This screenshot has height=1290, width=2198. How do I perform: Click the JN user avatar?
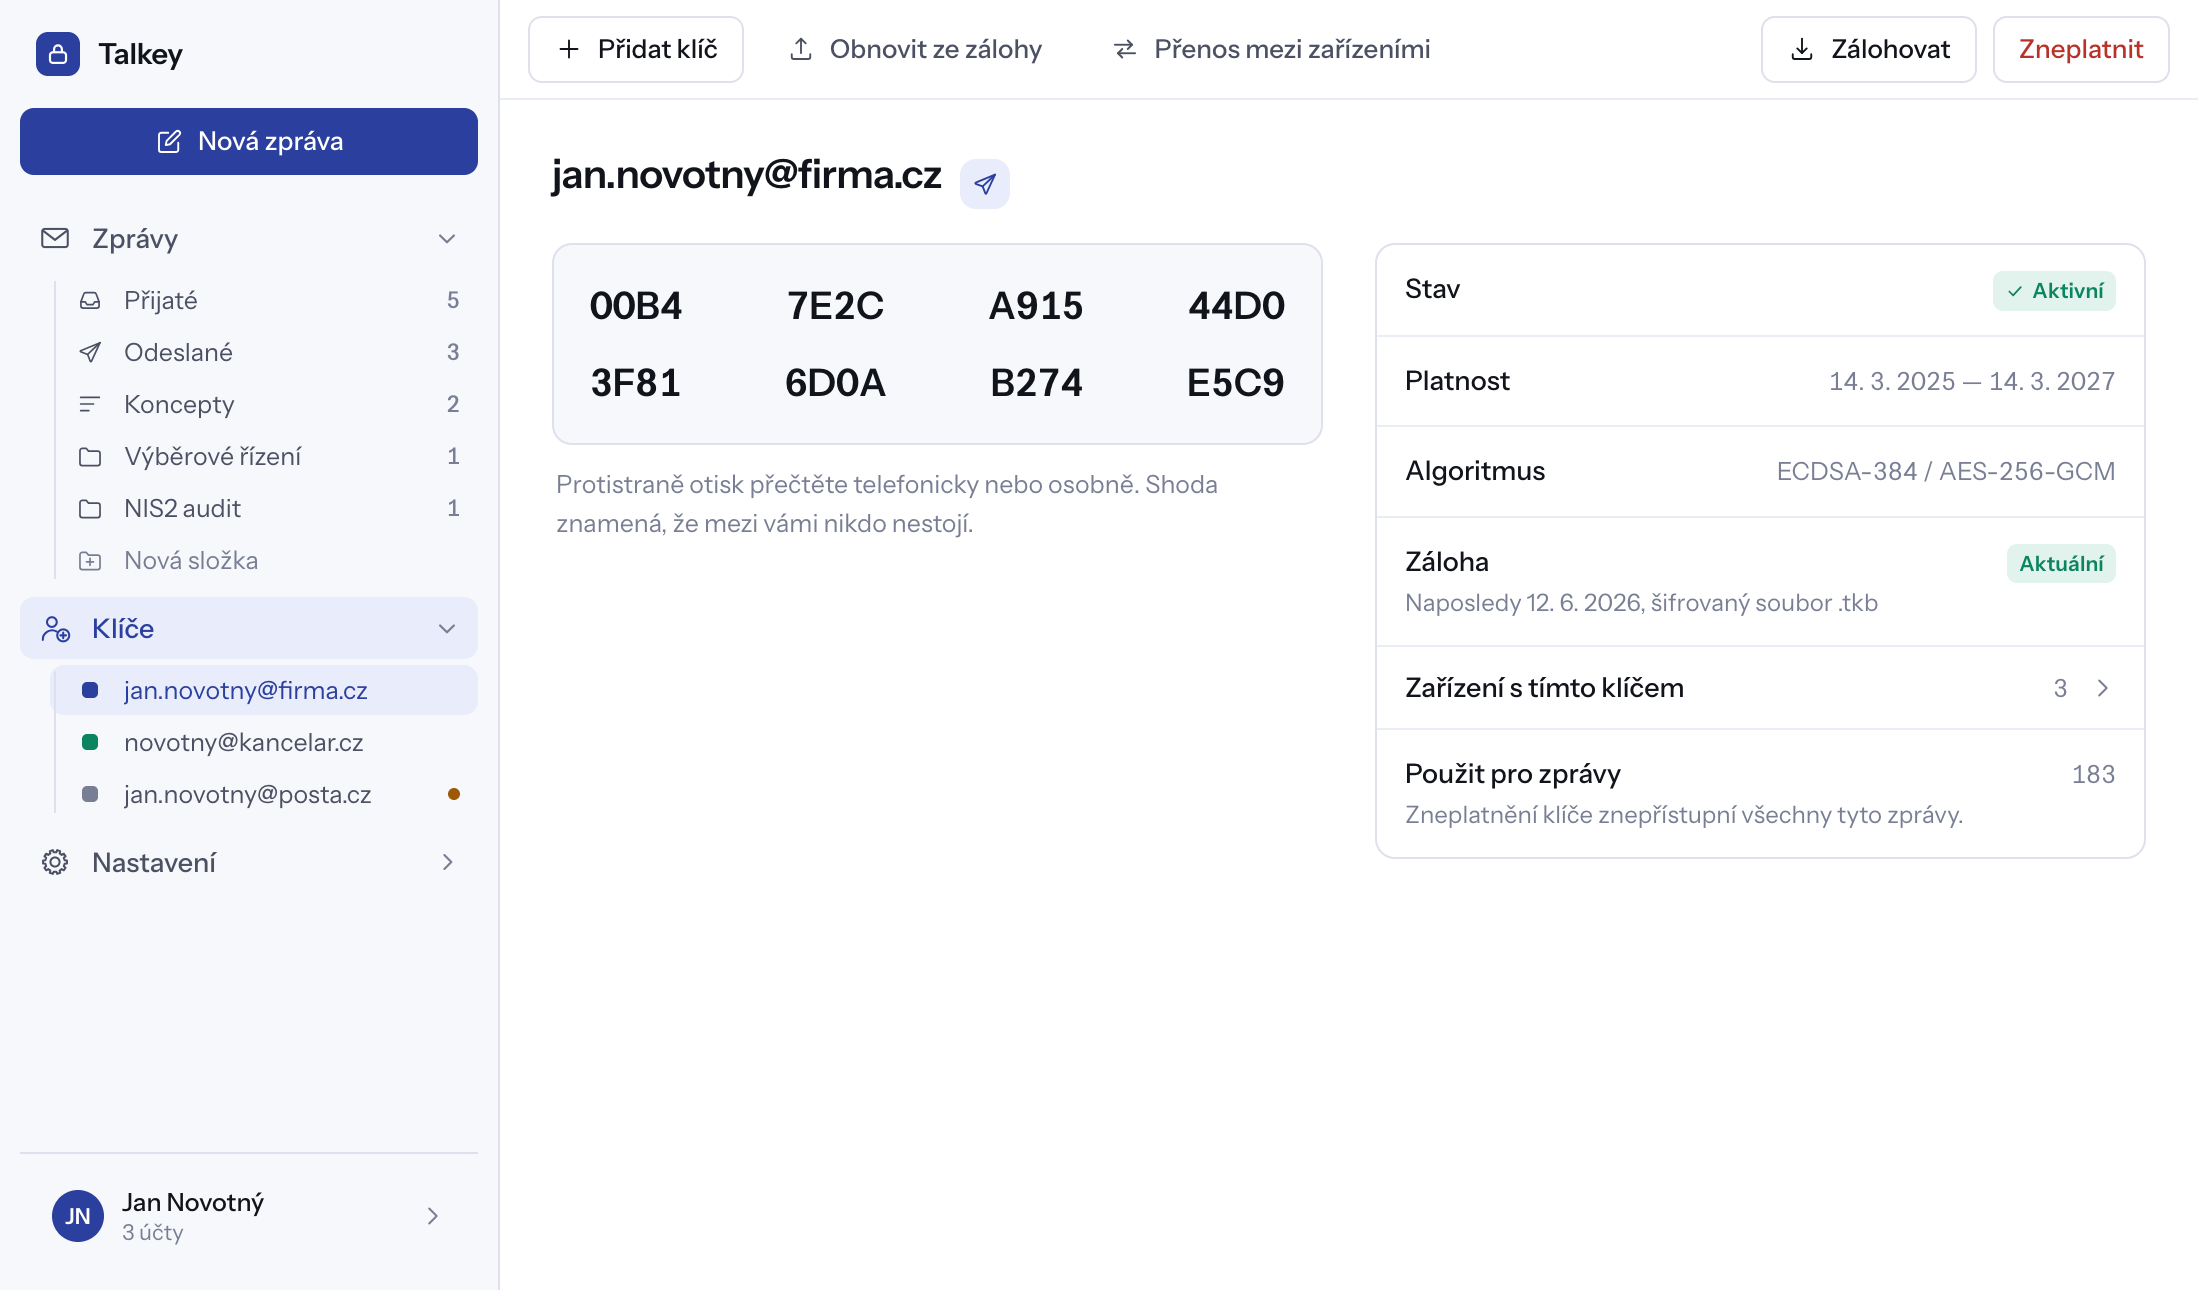click(x=78, y=1216)
